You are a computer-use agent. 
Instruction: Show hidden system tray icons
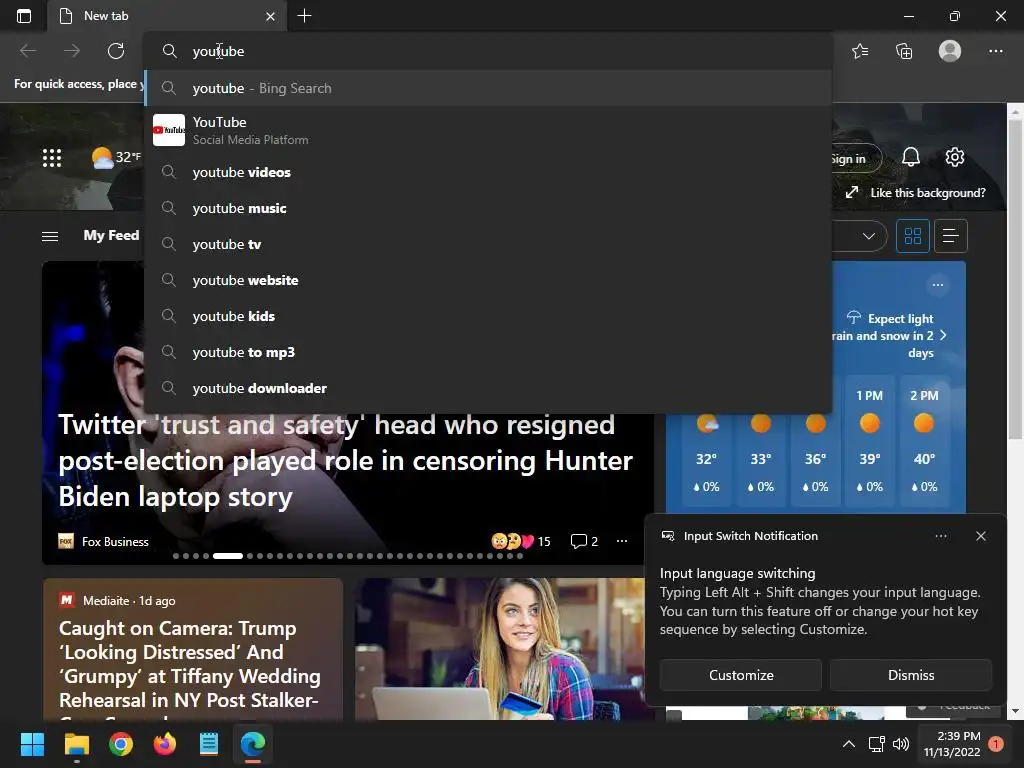(x=848, y=744)
